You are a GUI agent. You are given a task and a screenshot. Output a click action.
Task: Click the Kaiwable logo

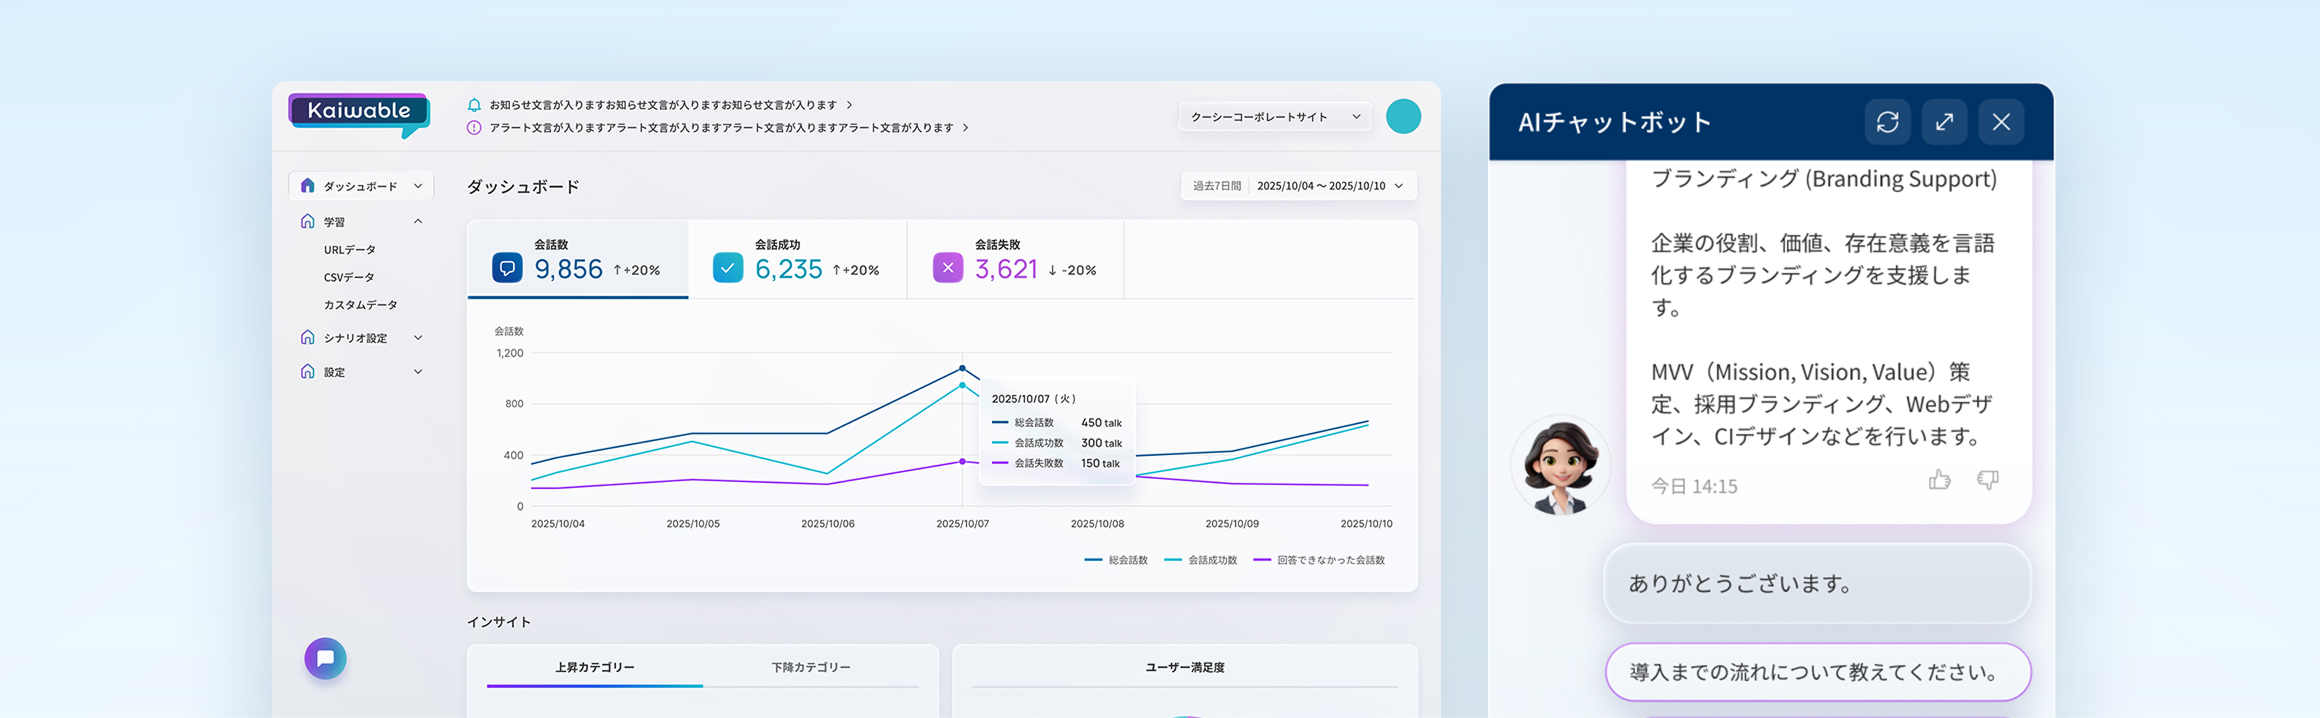pos(359,113)
